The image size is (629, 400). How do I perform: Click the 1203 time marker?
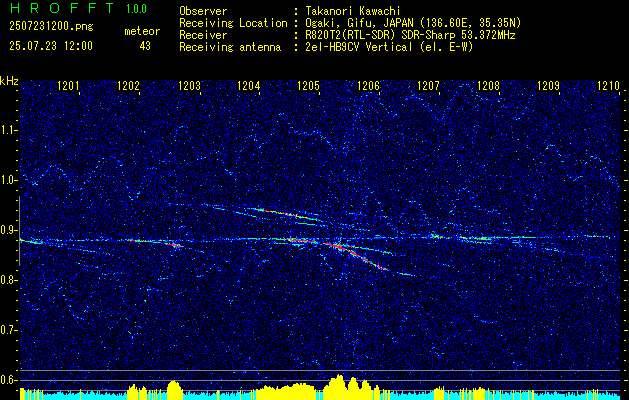pyautogui.click(x=189, y=85)
